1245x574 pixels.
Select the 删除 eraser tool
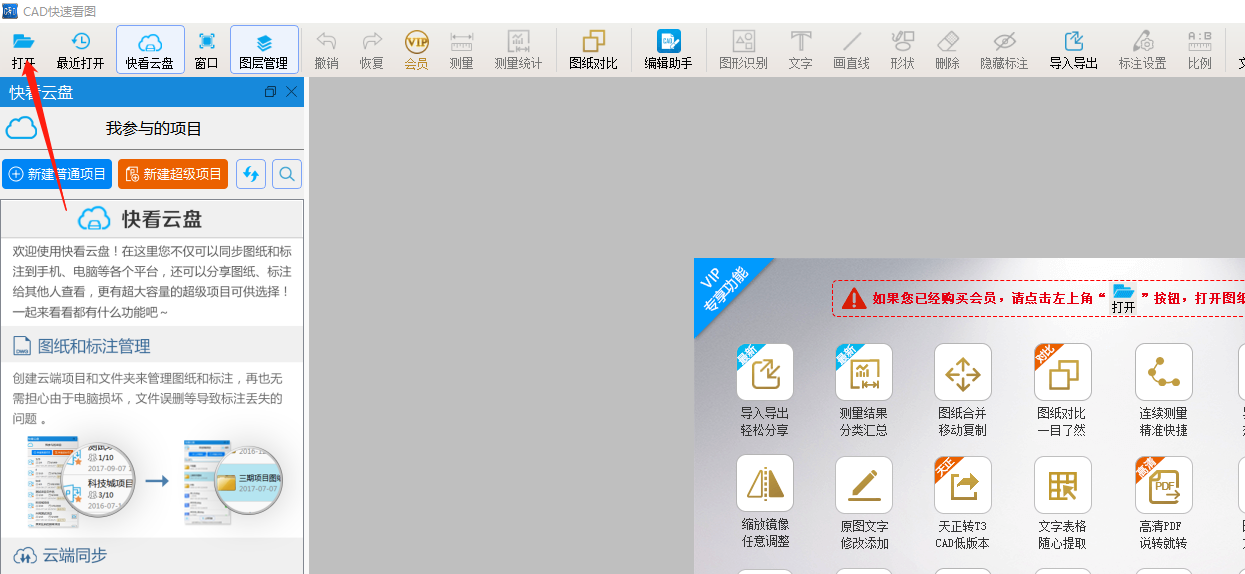pos(948,50)
